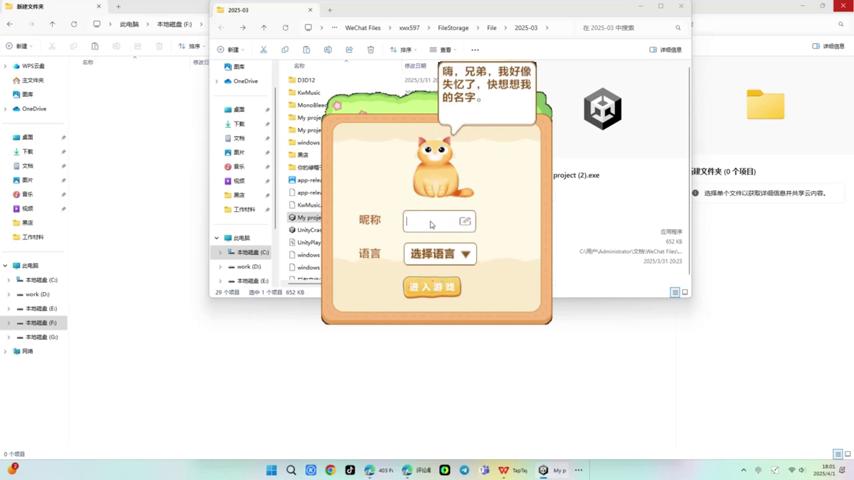Expand WPS云盘 in the 新建文件夹 window sidebar

(5, 66)
